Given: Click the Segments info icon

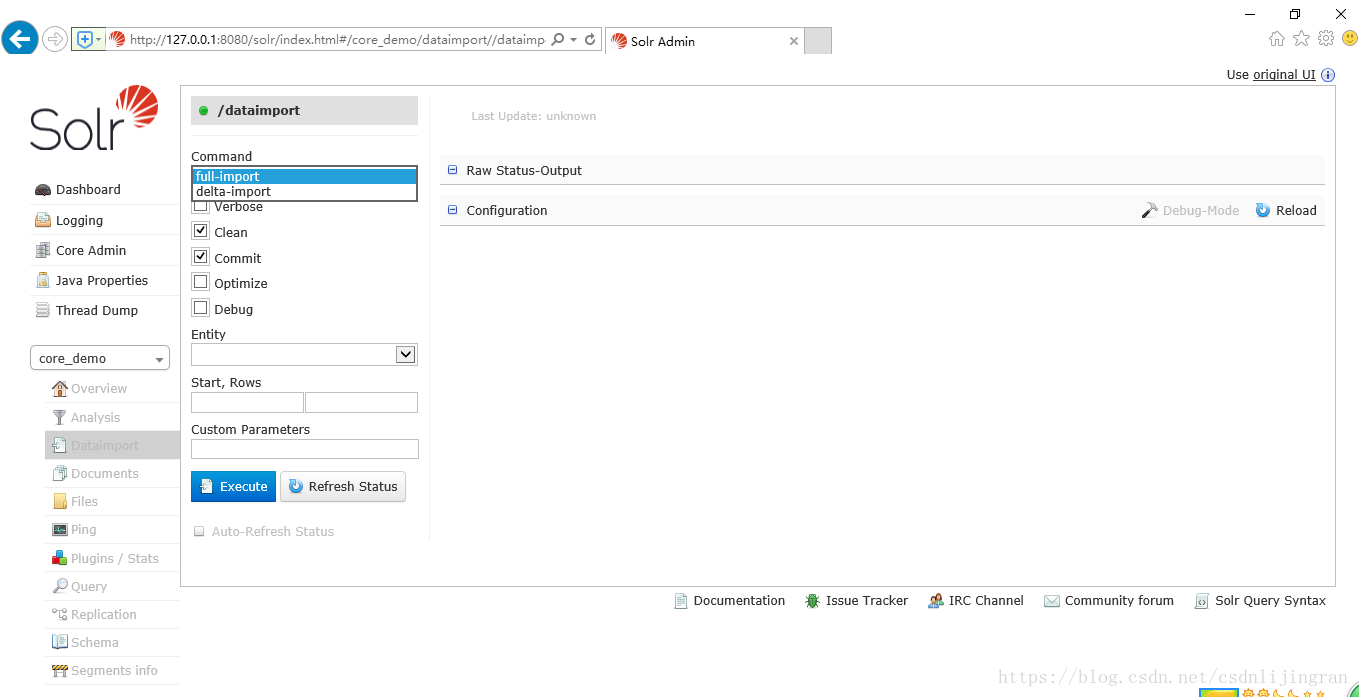Looking at the screenshot, I should pos(60,670).
